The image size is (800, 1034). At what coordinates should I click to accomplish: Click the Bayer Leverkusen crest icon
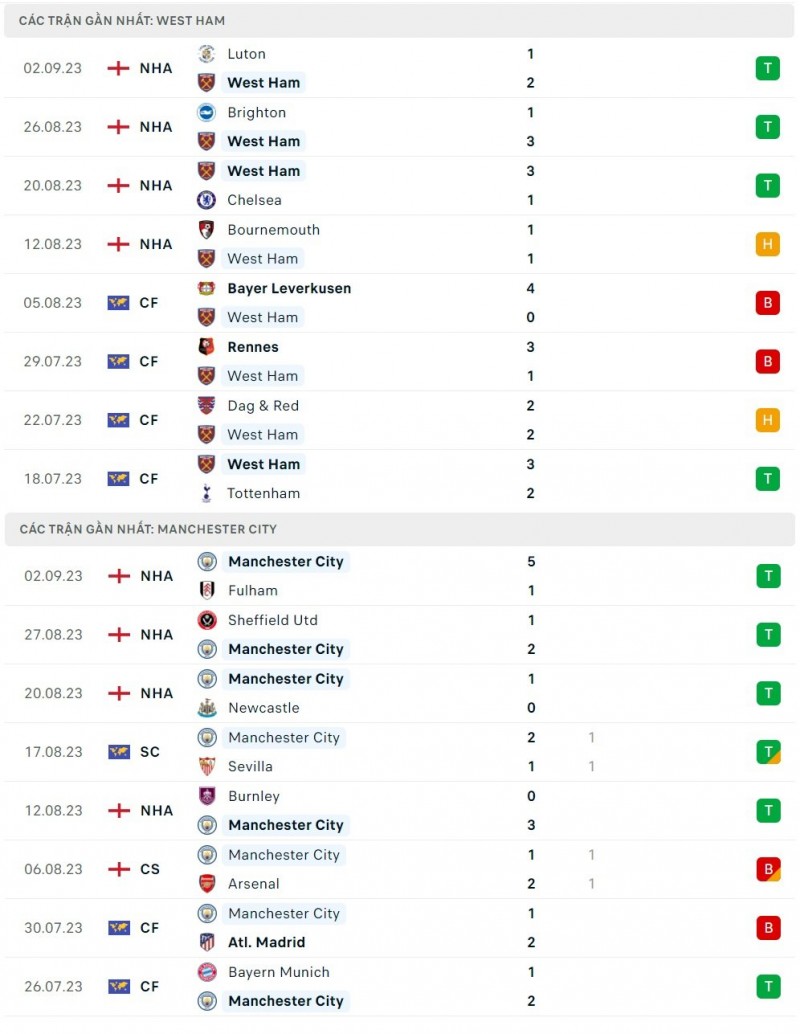207,288
